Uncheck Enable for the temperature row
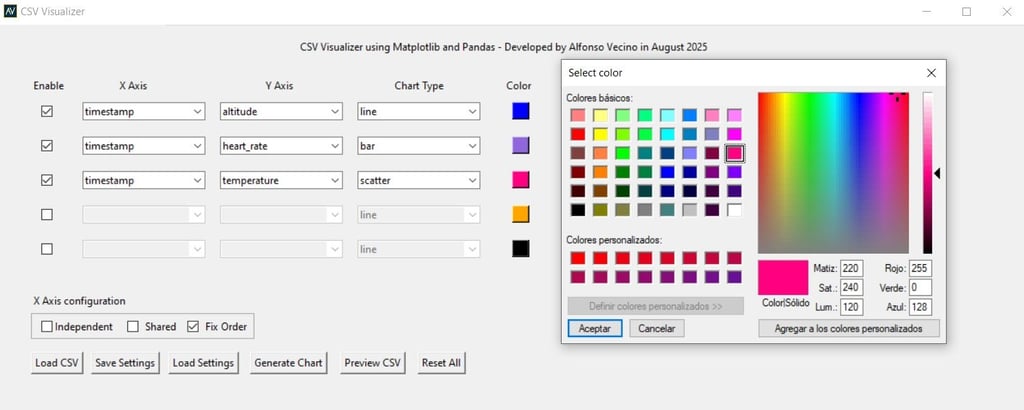The height and width of the screenshot is (410, 1024). (x=47, y=180)
